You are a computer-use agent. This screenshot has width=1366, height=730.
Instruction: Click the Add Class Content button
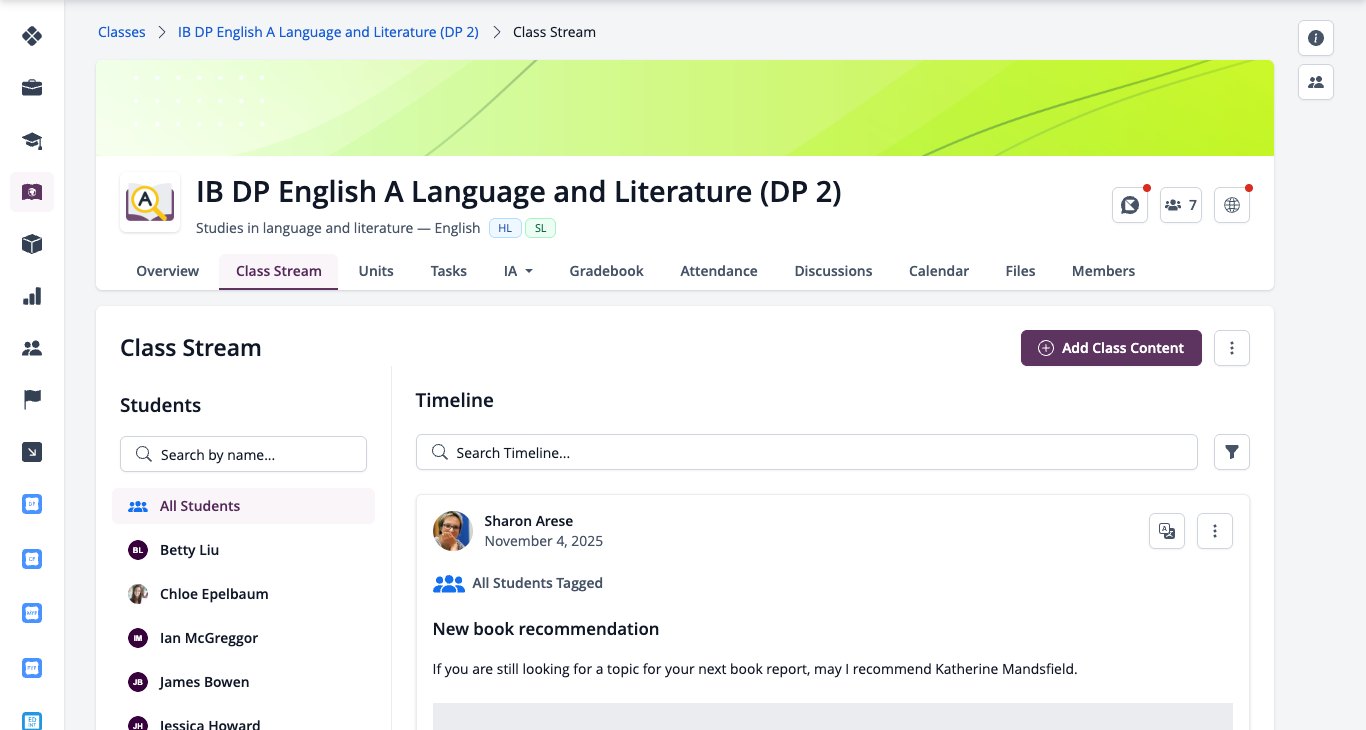(x=1111, y=348)
